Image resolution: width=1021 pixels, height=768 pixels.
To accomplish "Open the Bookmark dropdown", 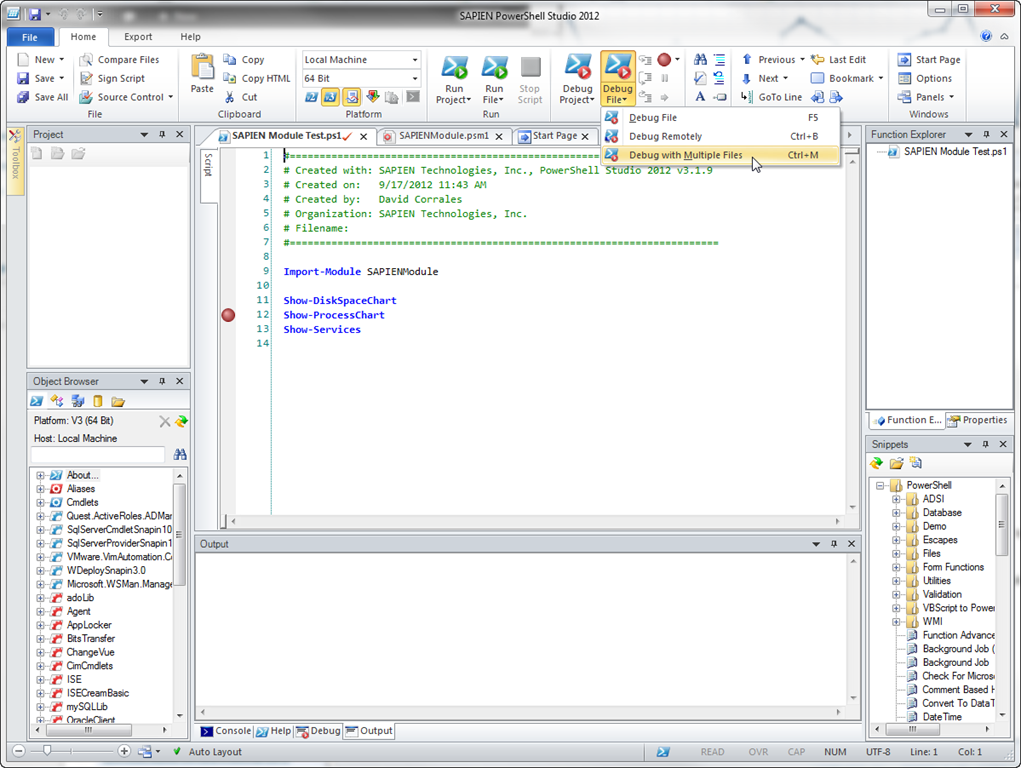I will [881, 78].
